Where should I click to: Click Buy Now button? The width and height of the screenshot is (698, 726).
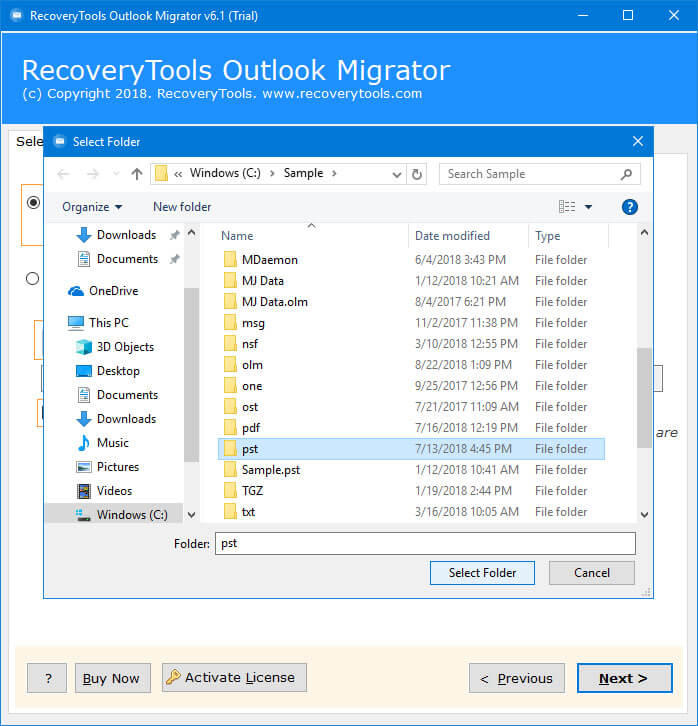point(112,678)
